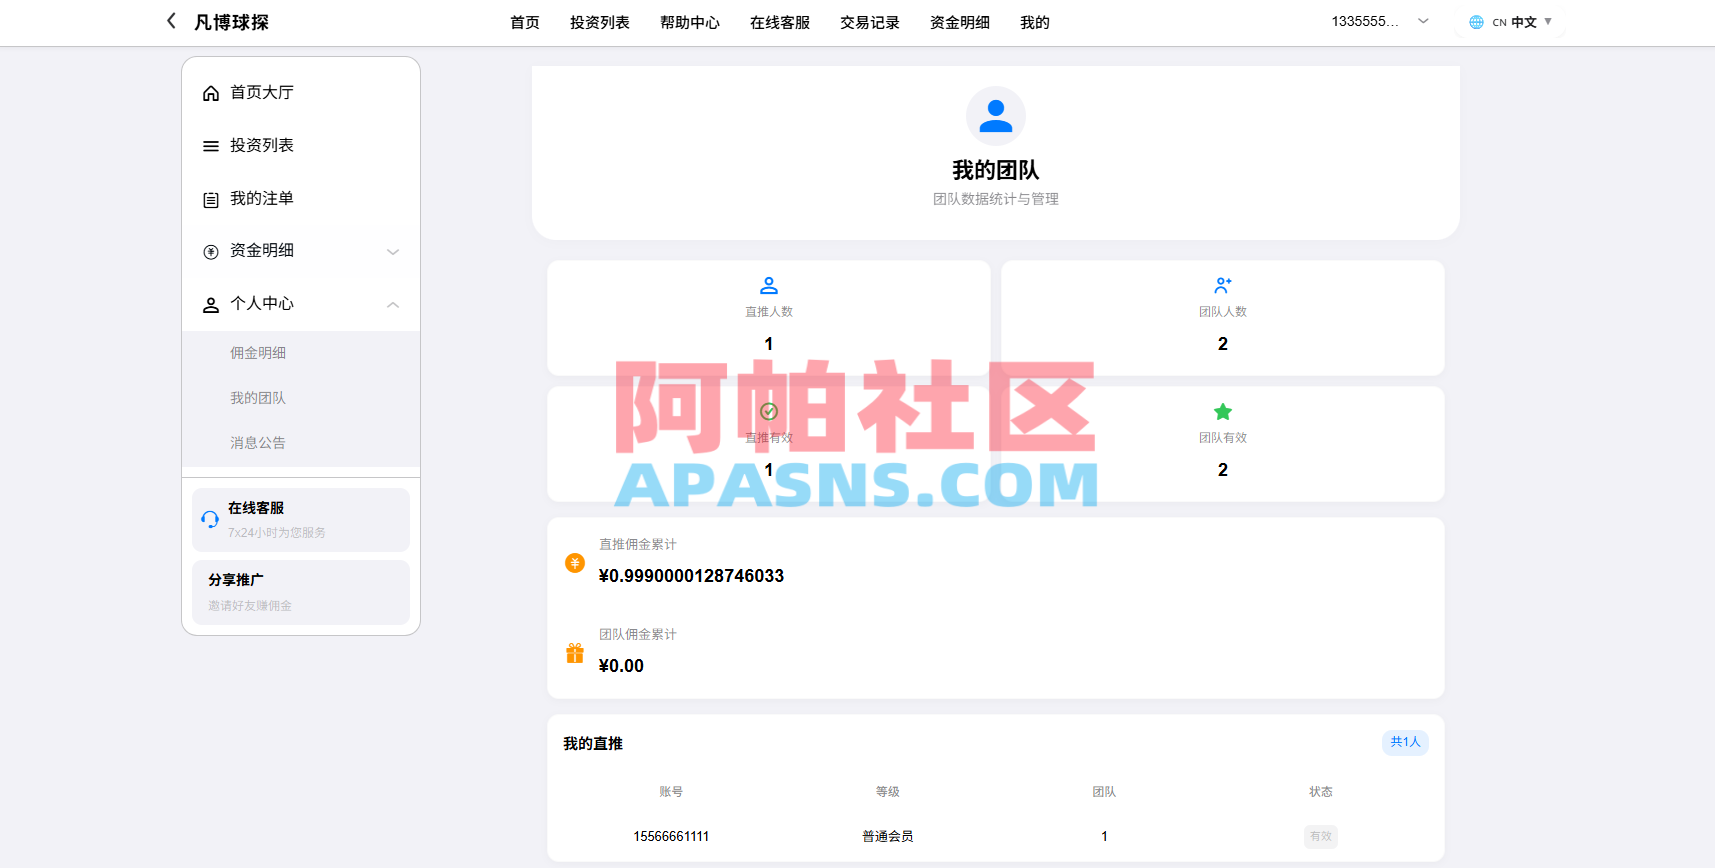Screen dimensions: 1715x868
Task: Click the 共1人 badge
Action: 1405,742
